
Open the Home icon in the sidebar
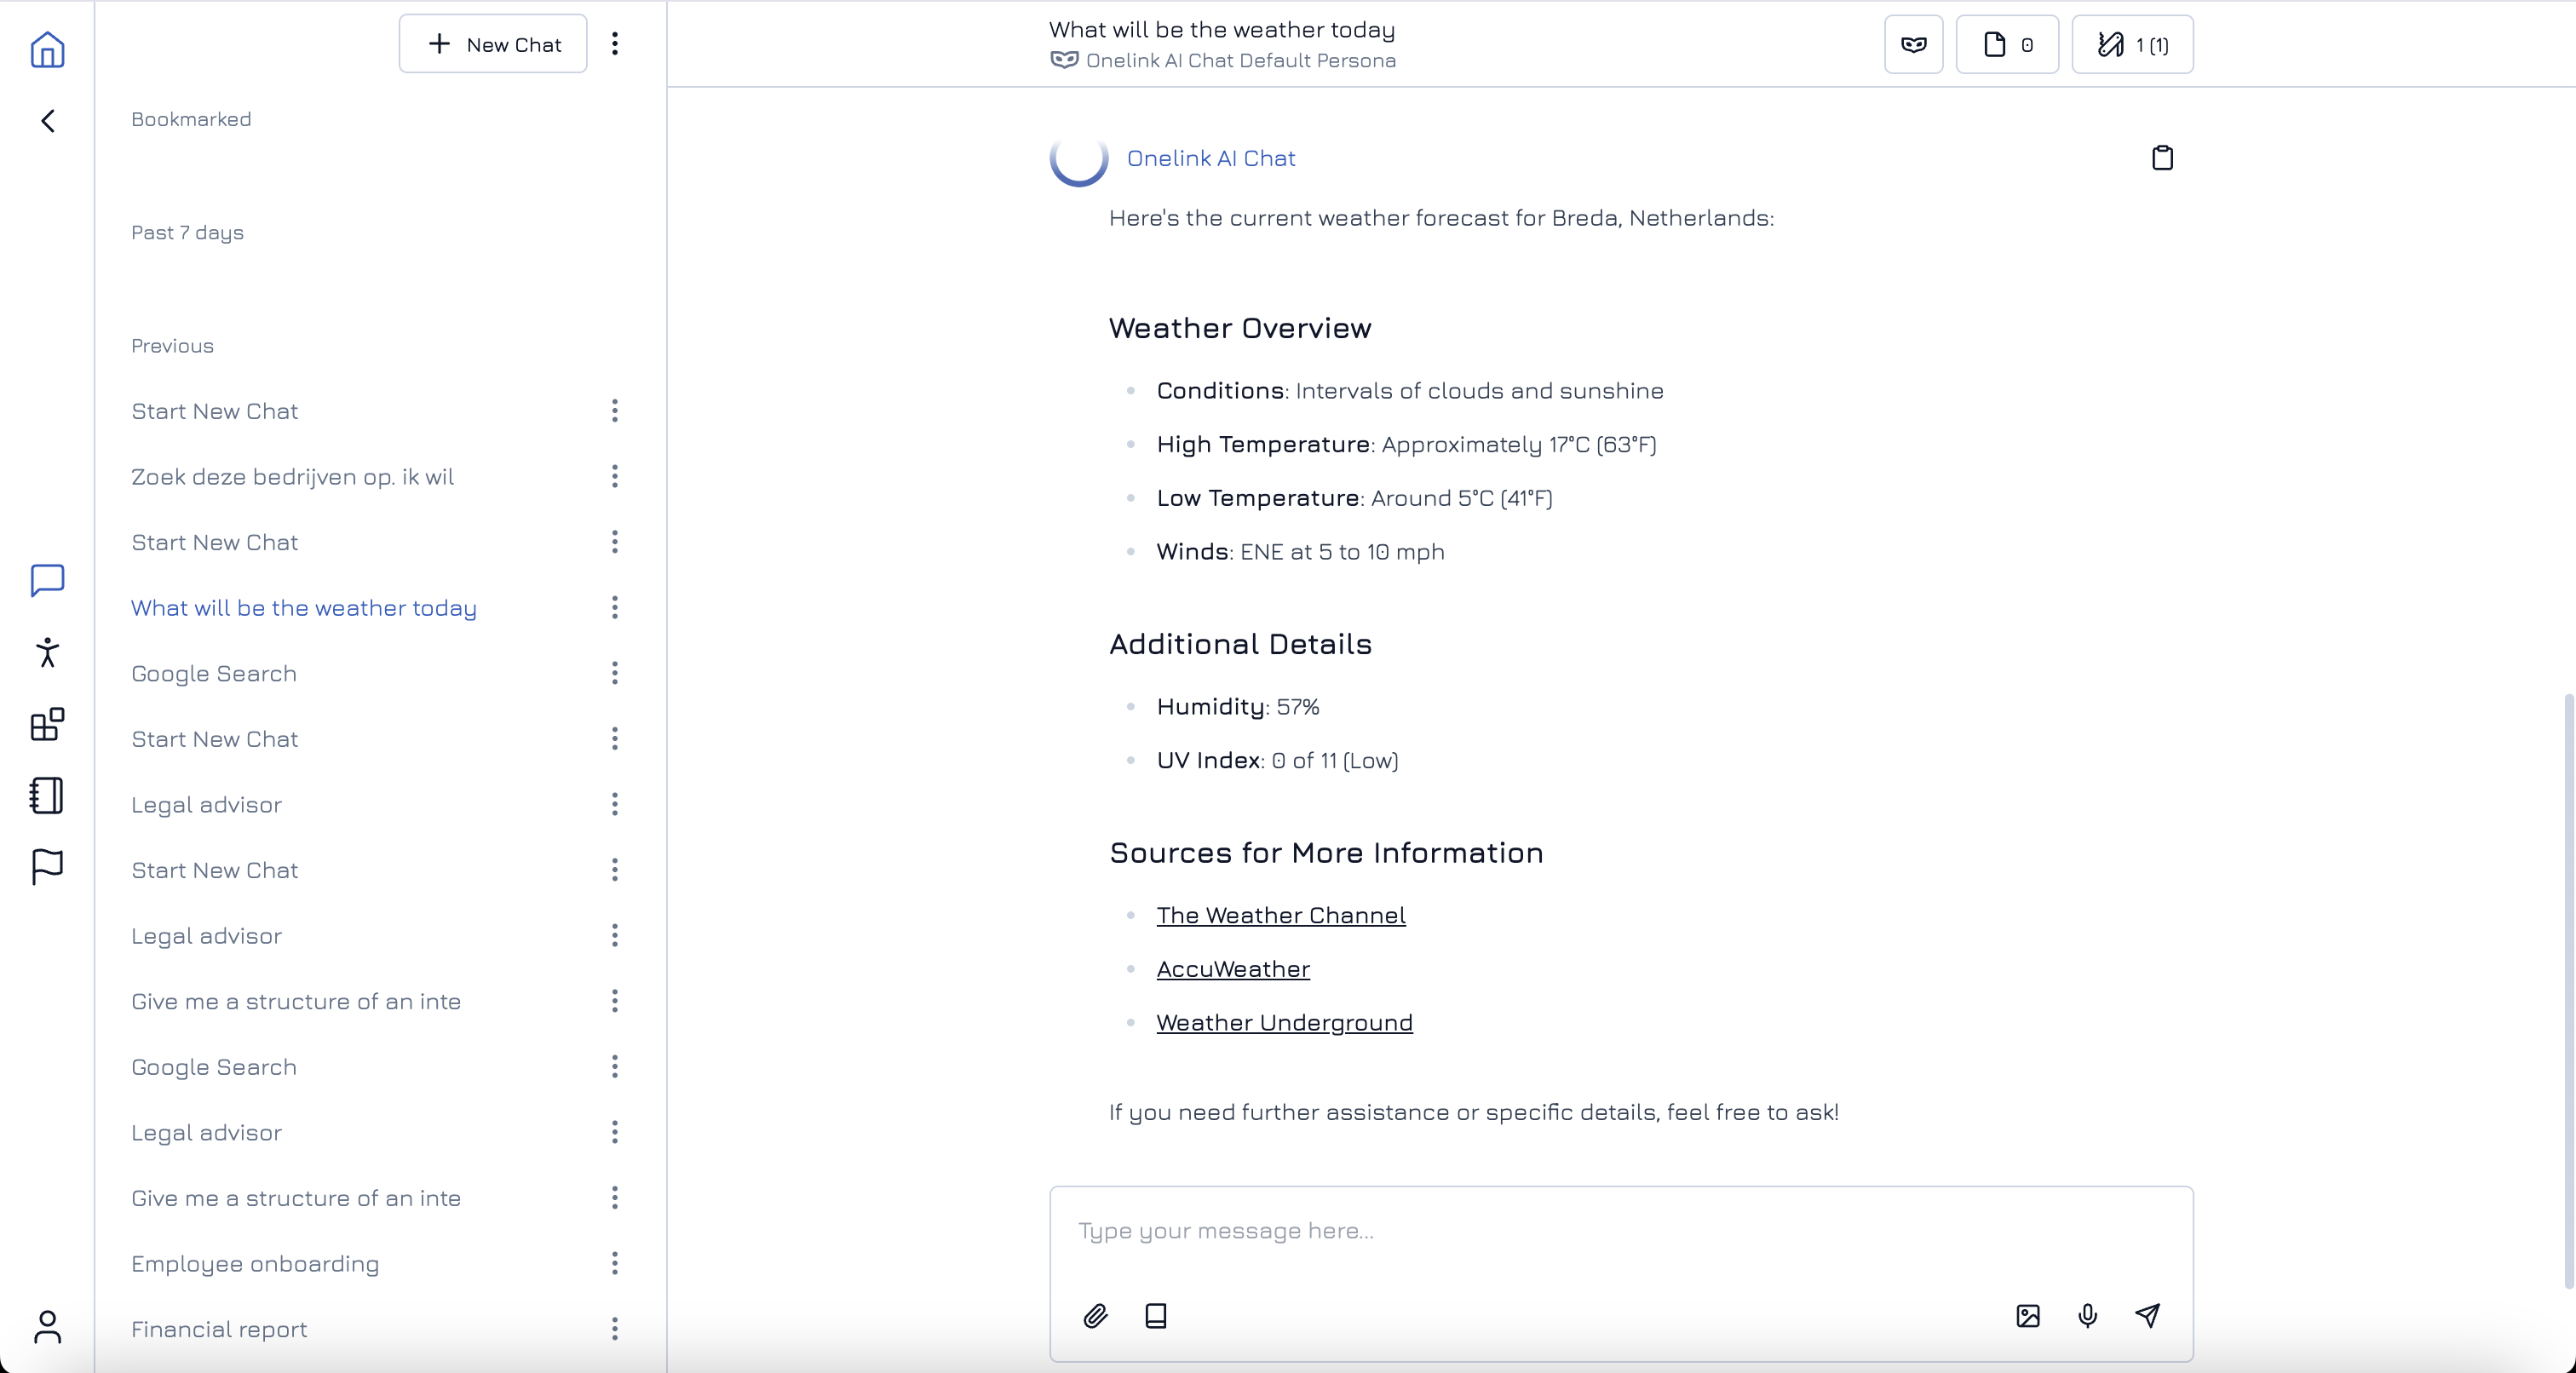point(47,50)
